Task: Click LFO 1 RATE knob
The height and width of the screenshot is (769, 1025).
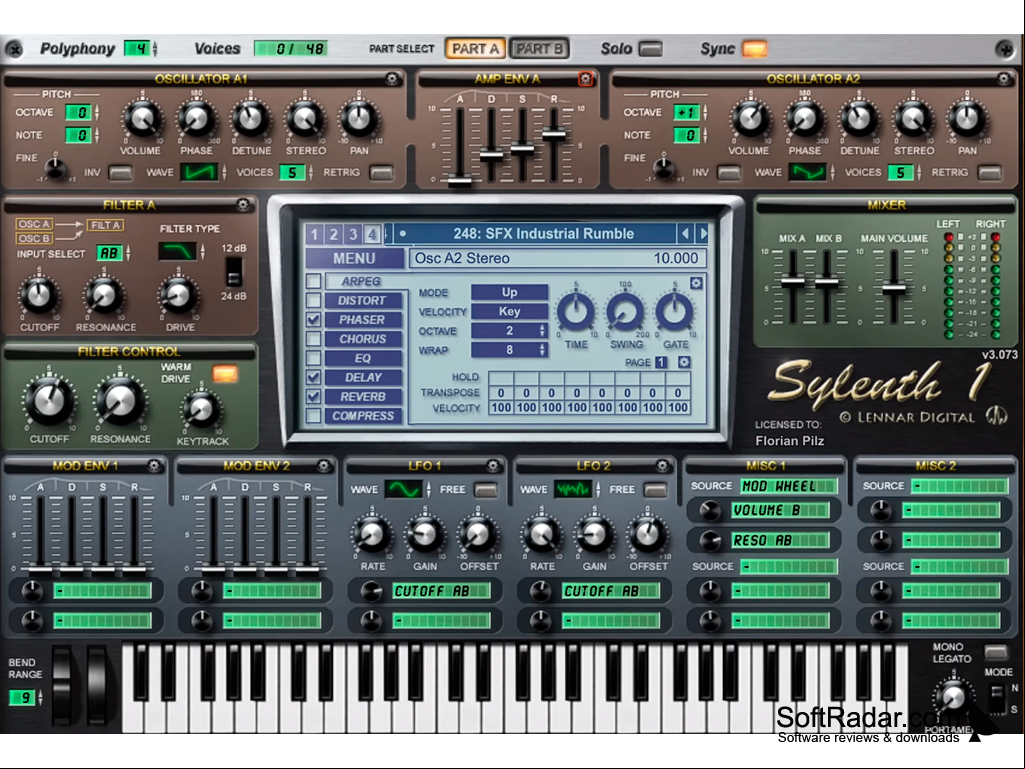Action: click(372, 536)
